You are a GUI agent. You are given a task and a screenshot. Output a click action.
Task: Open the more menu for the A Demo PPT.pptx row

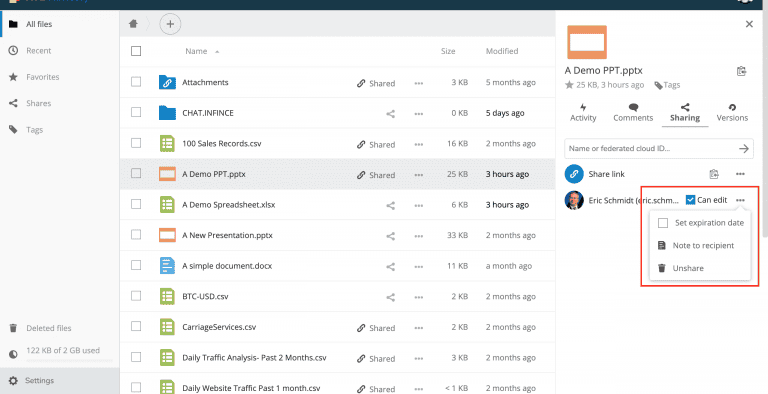(418, 175)
